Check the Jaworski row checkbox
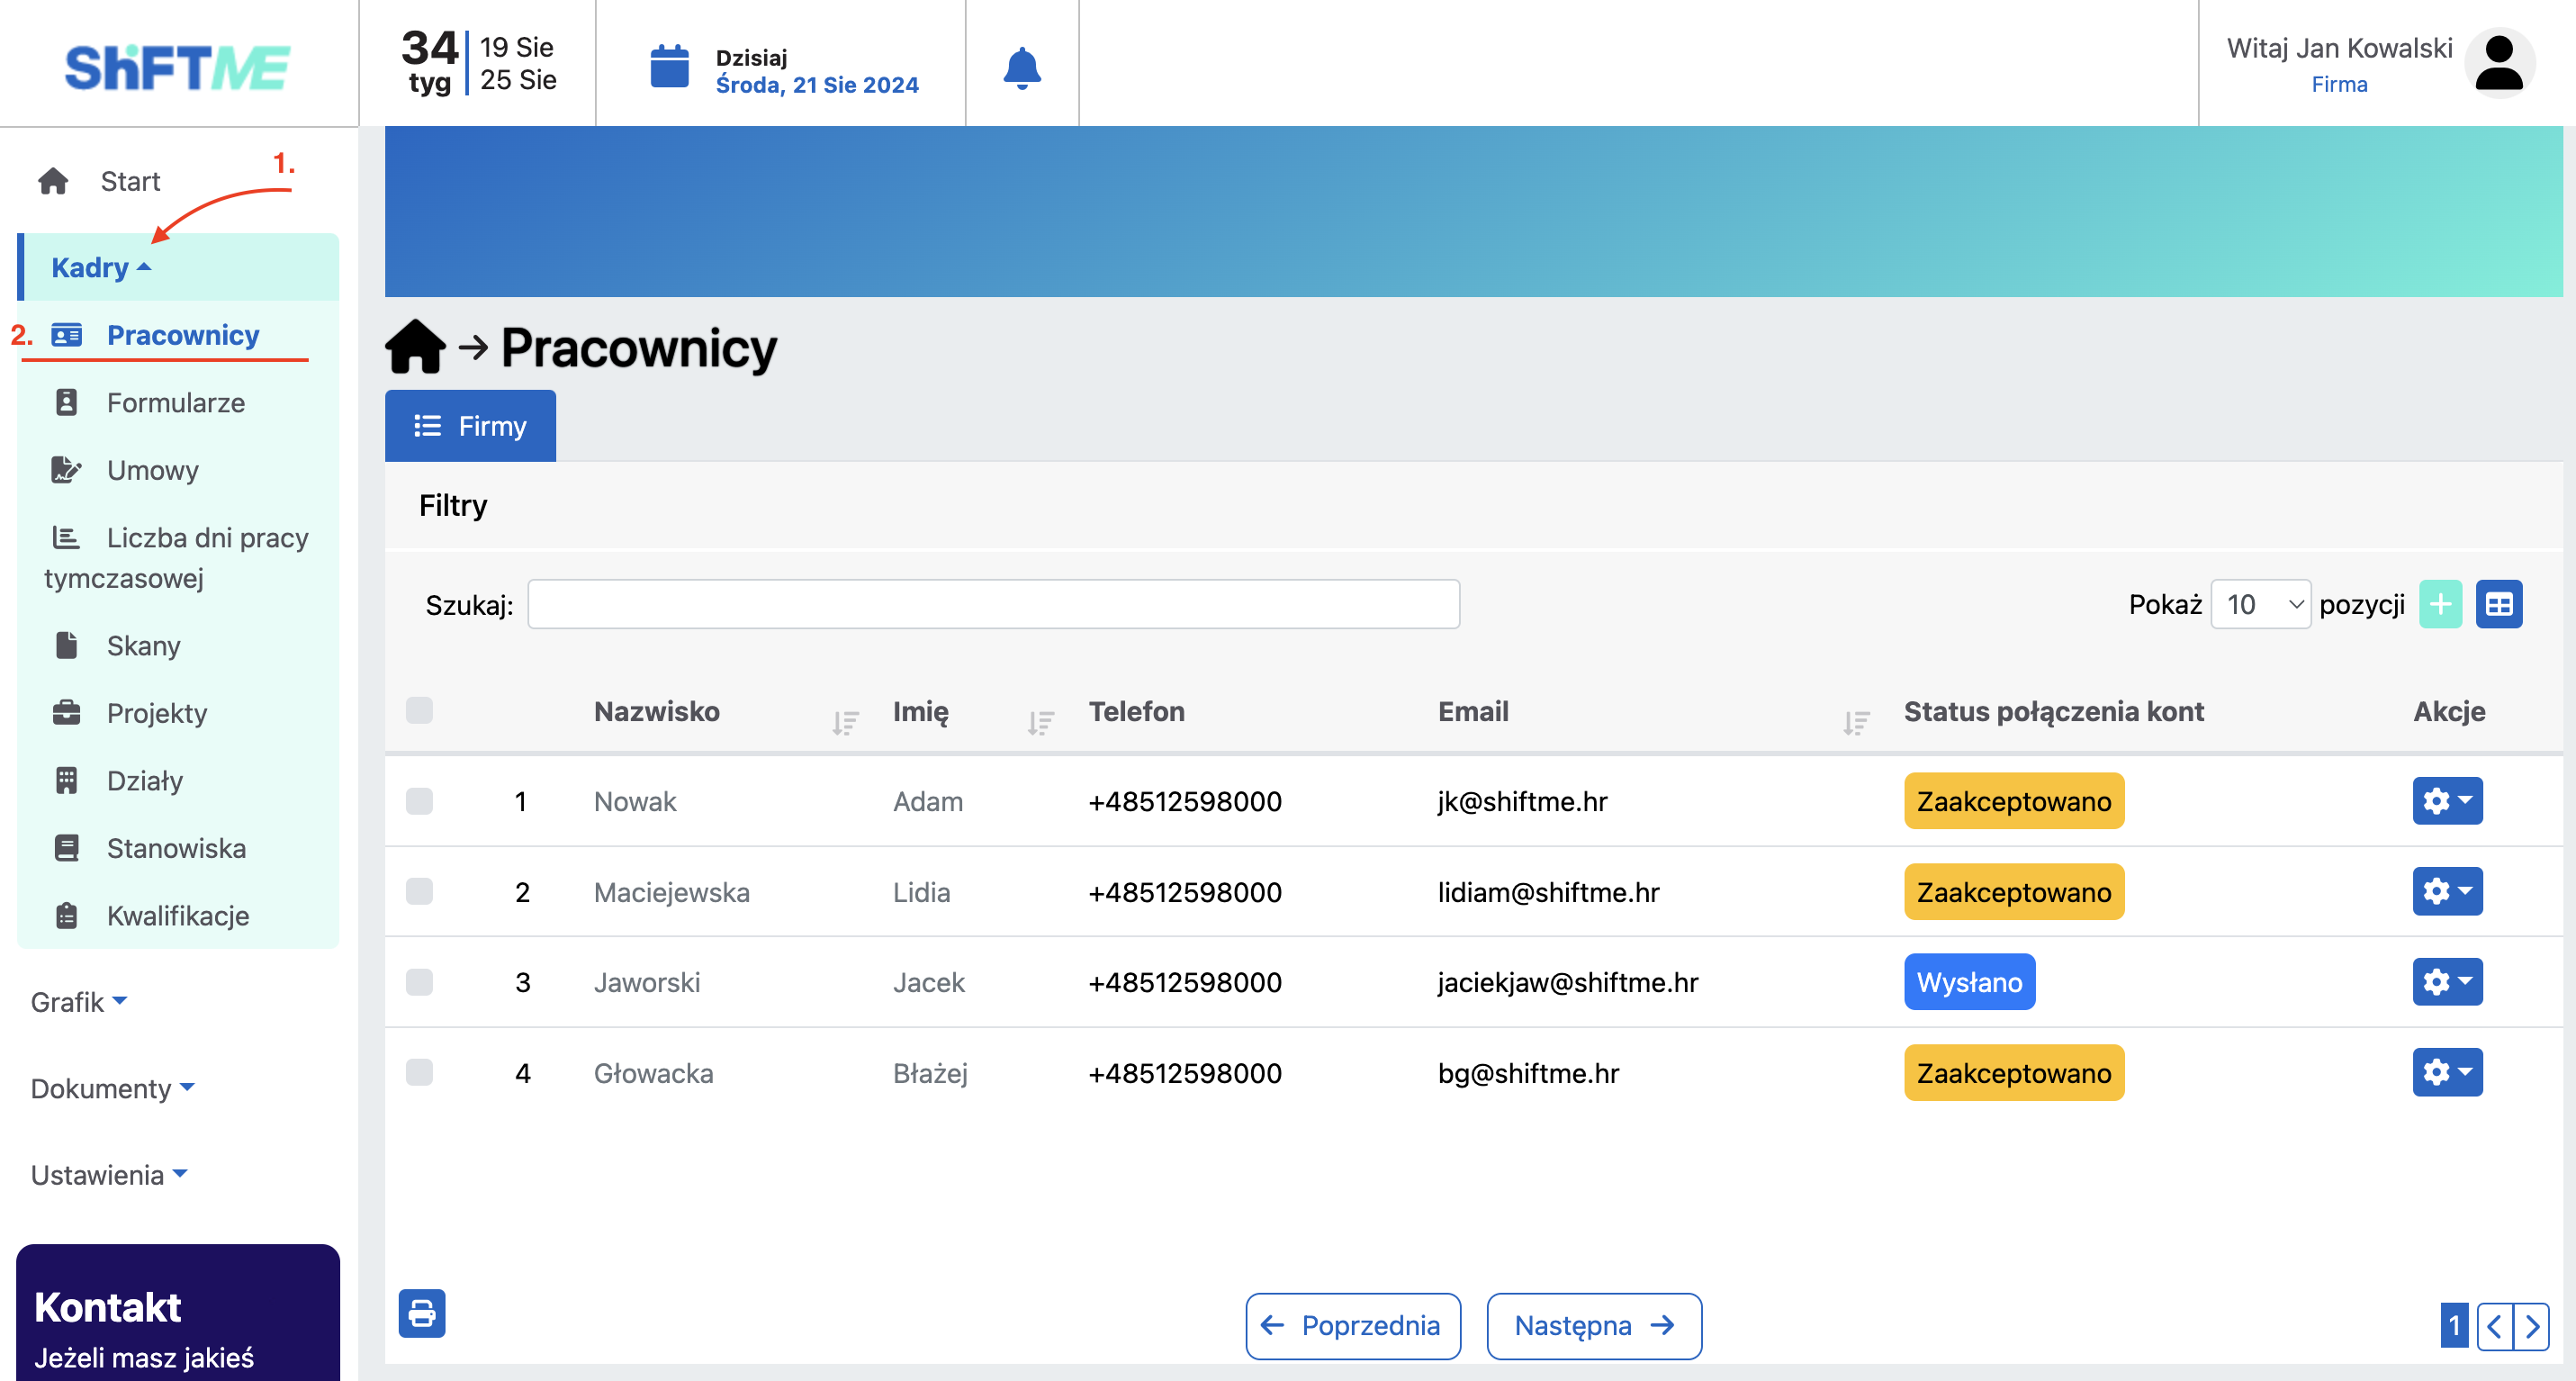Viewport: 2576px width, 1381px height. (419, 982)
